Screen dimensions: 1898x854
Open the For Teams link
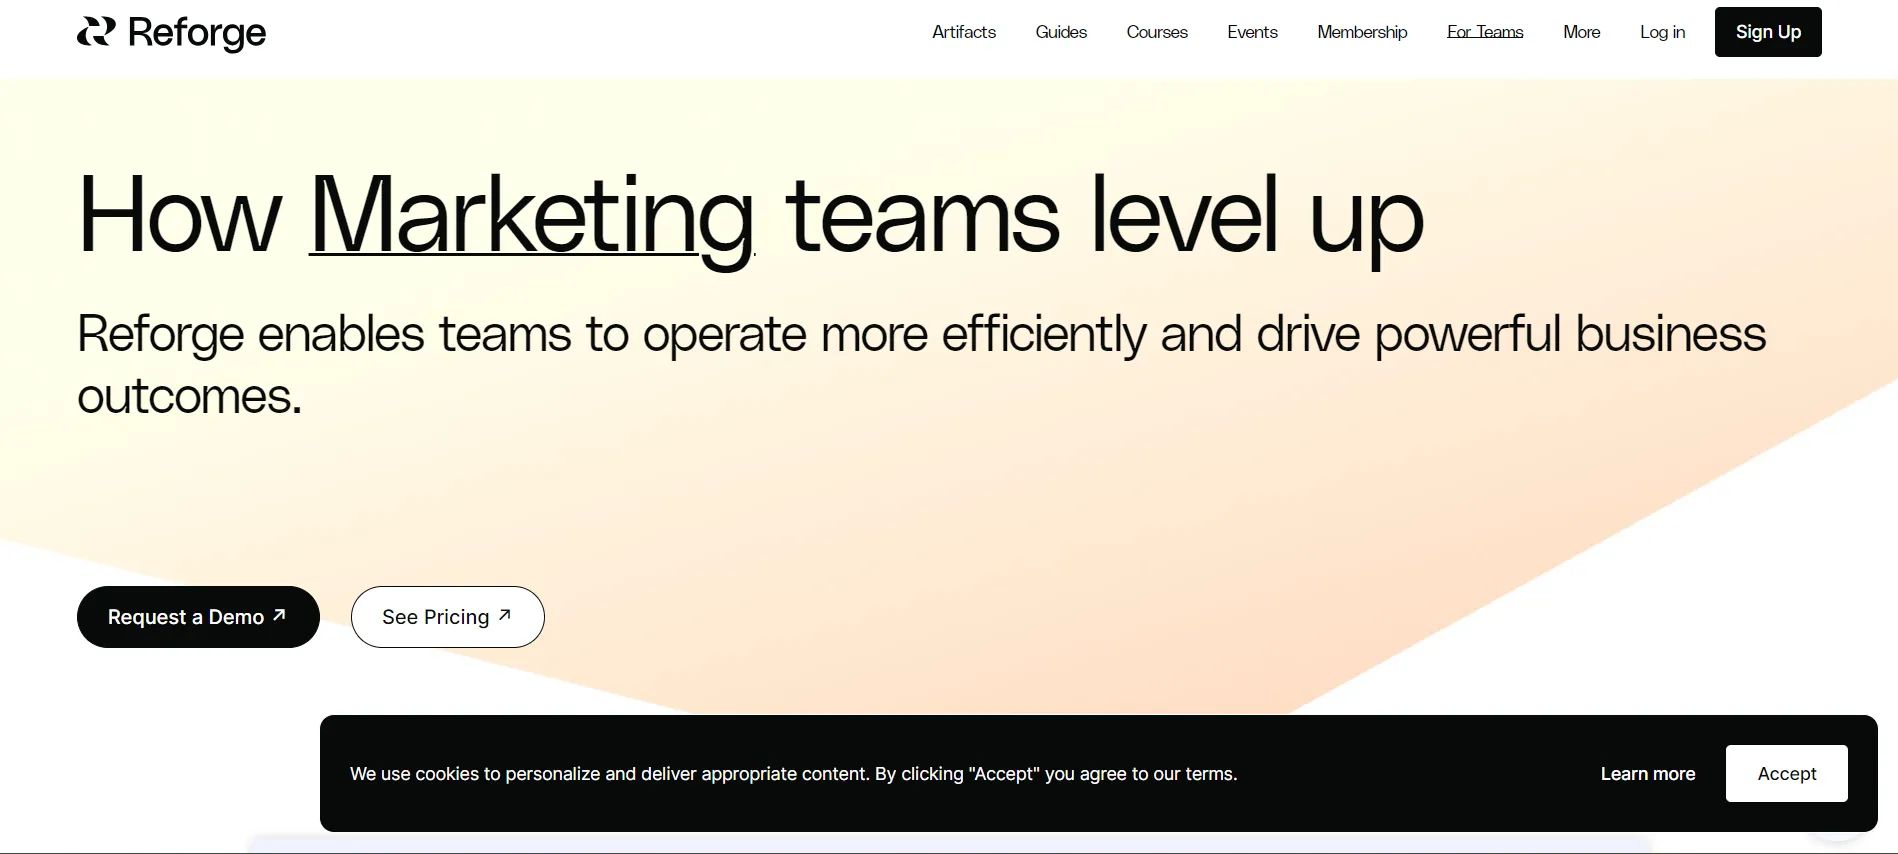point(1485,32)
